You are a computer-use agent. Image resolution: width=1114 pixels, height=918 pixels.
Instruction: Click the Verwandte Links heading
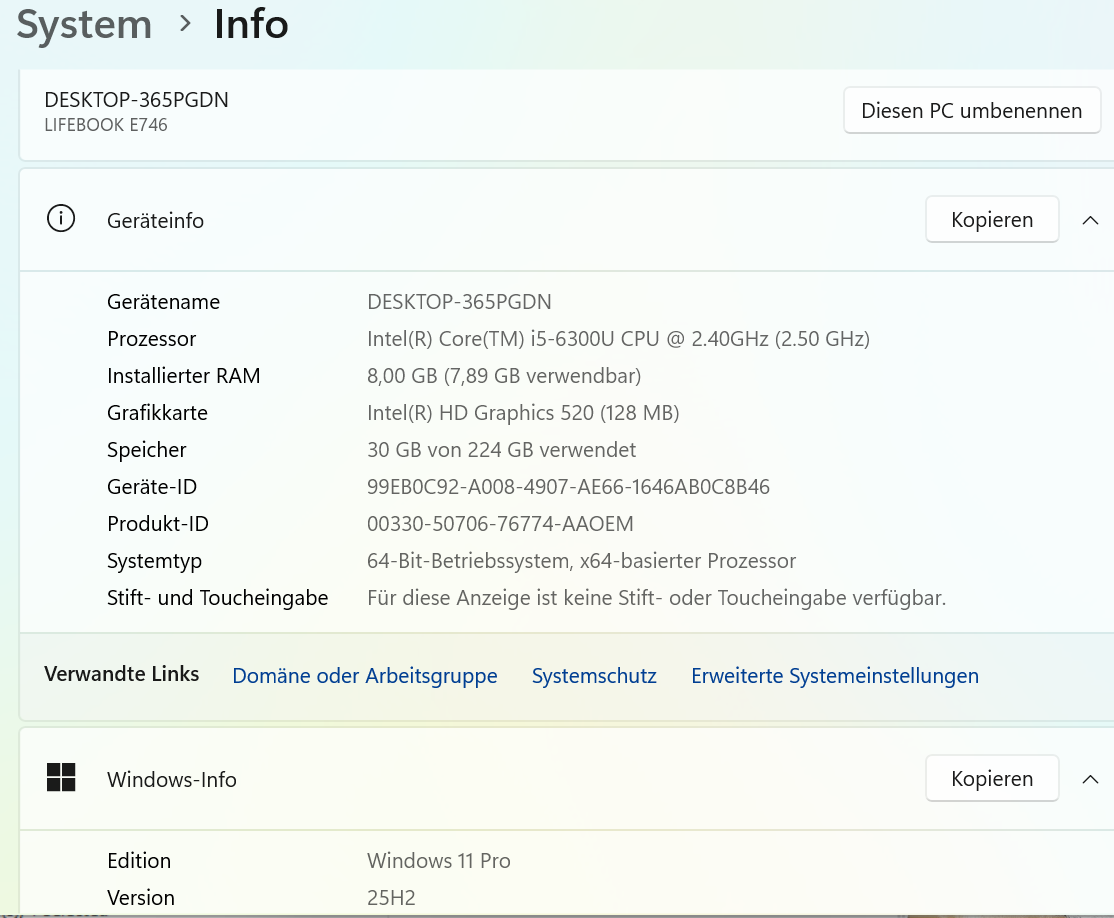(121, 674)
